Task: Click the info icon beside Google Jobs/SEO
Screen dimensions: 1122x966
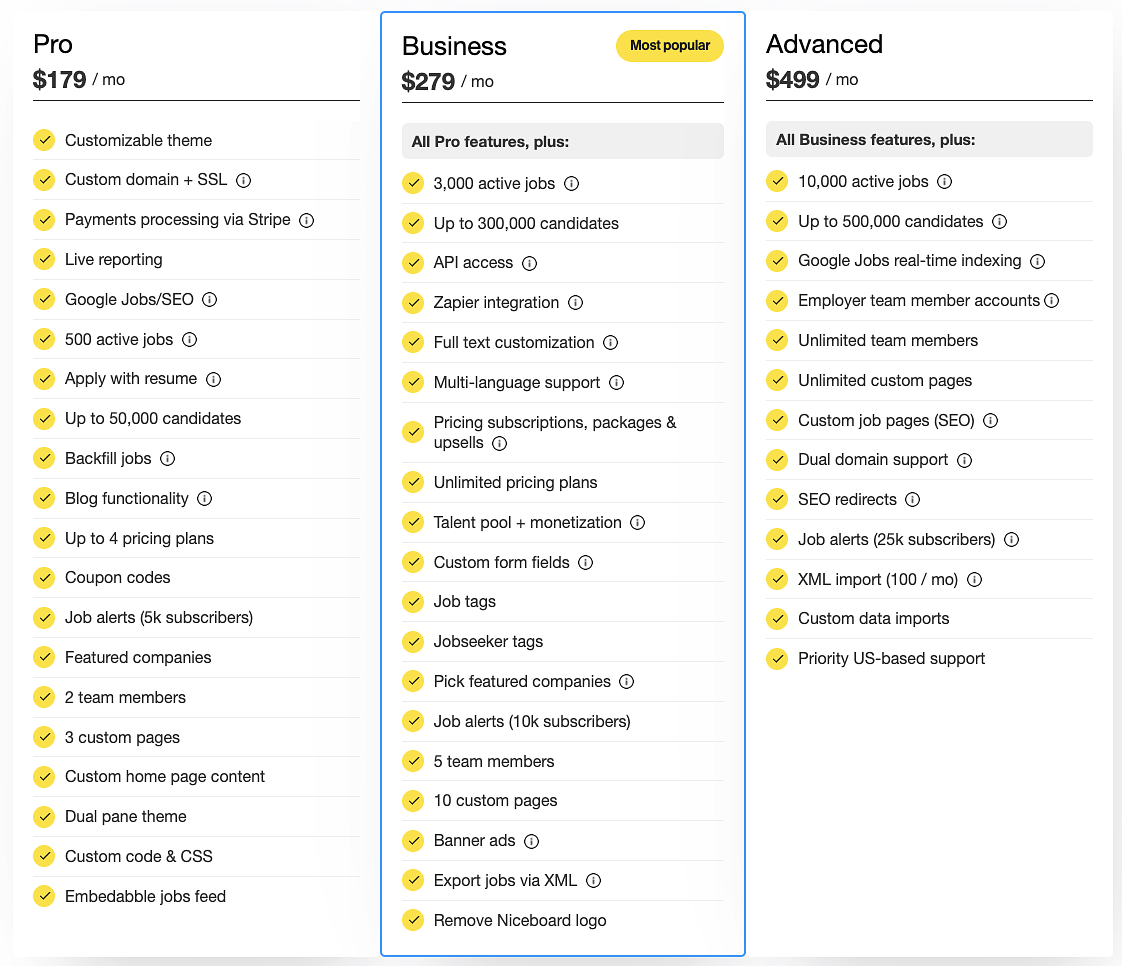Action: point(210,299)
